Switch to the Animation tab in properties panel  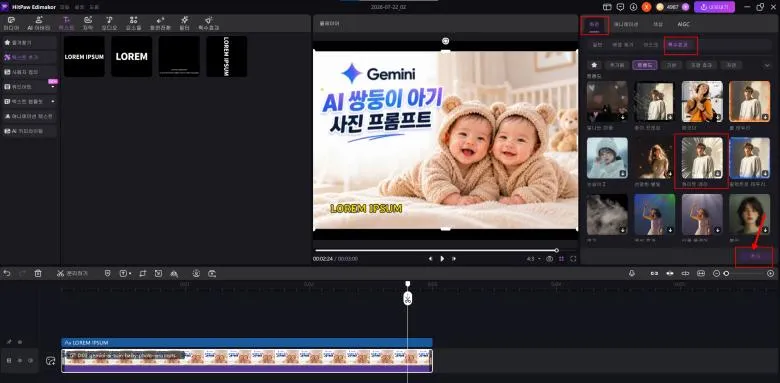click(625, 24)
